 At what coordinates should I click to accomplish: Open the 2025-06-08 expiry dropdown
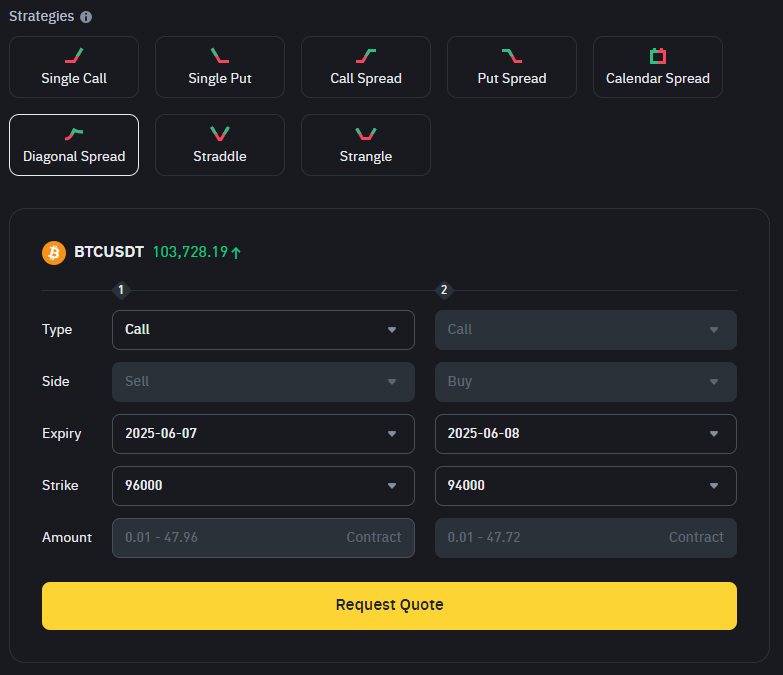pos(586,433)
